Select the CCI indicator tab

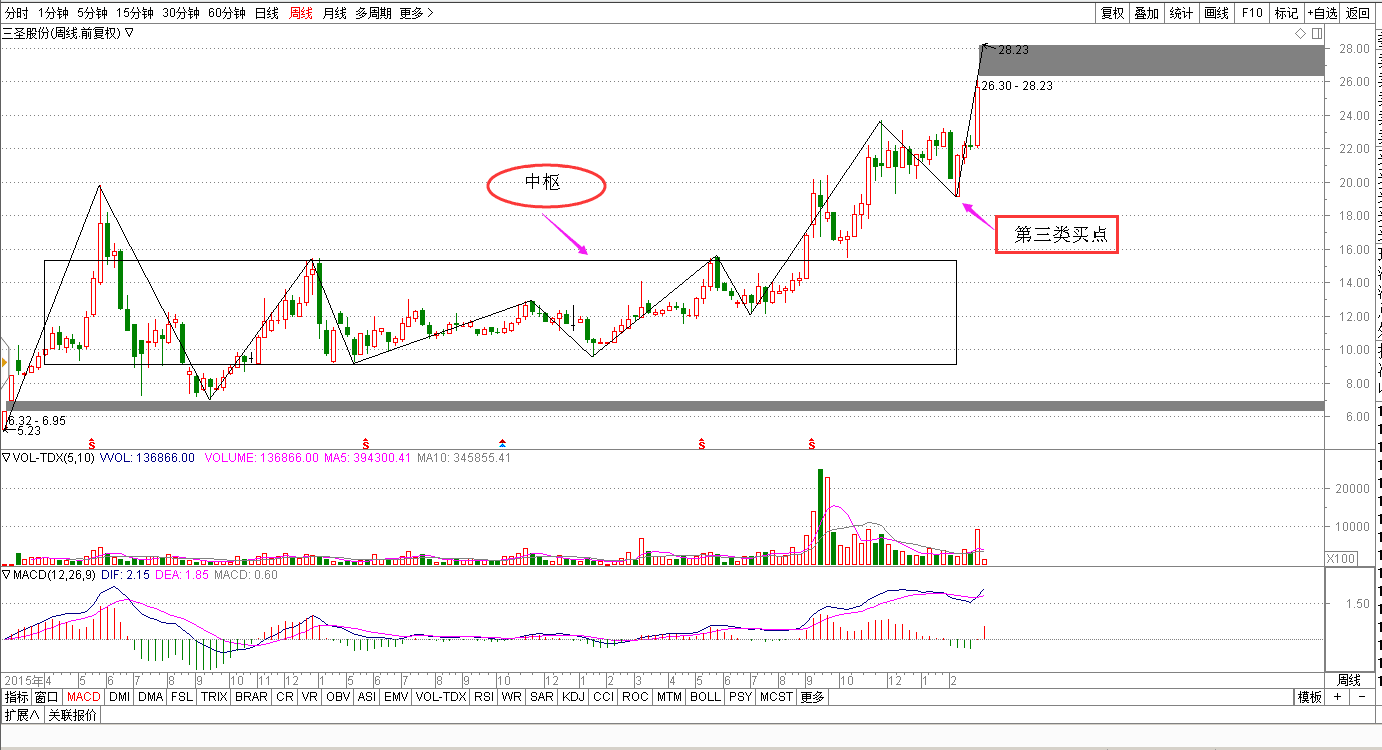603,697
